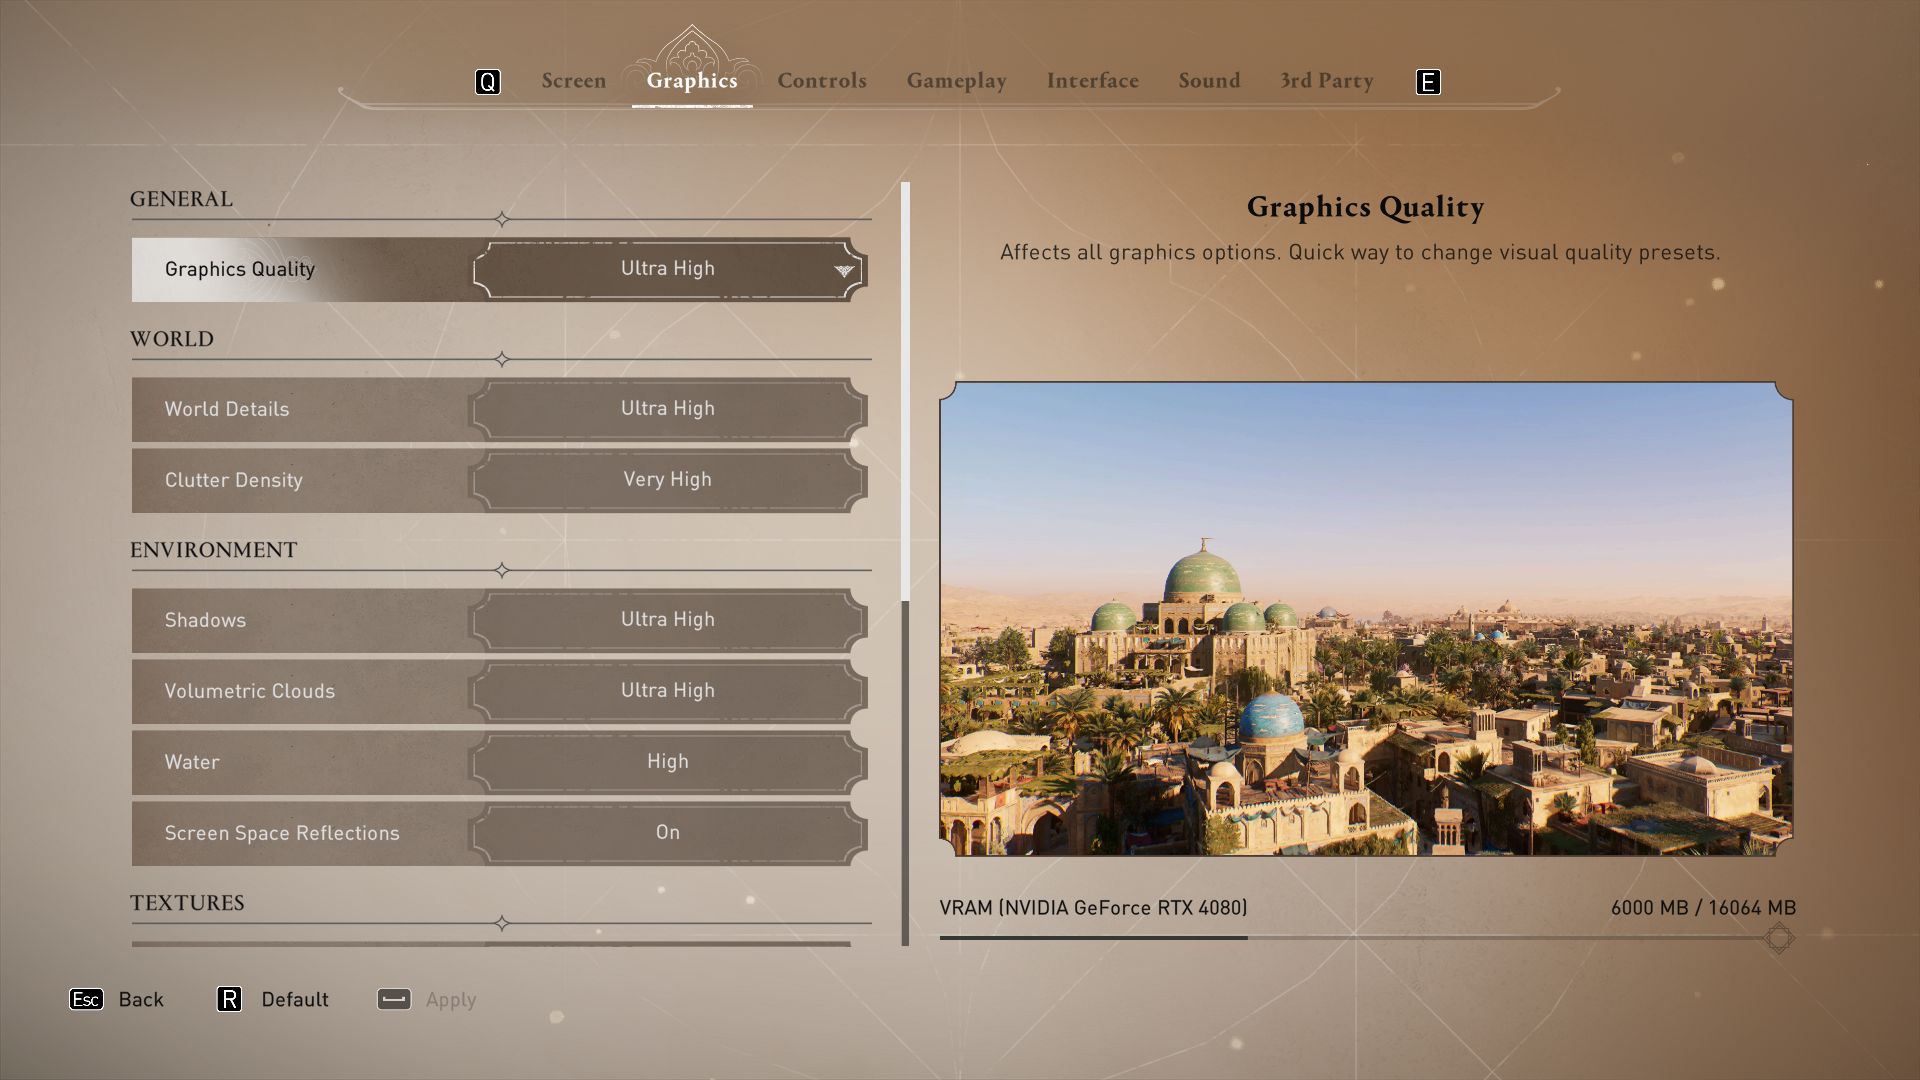
Task: Click the ENVIRONMENT section heading
Action: coord(213,550)
